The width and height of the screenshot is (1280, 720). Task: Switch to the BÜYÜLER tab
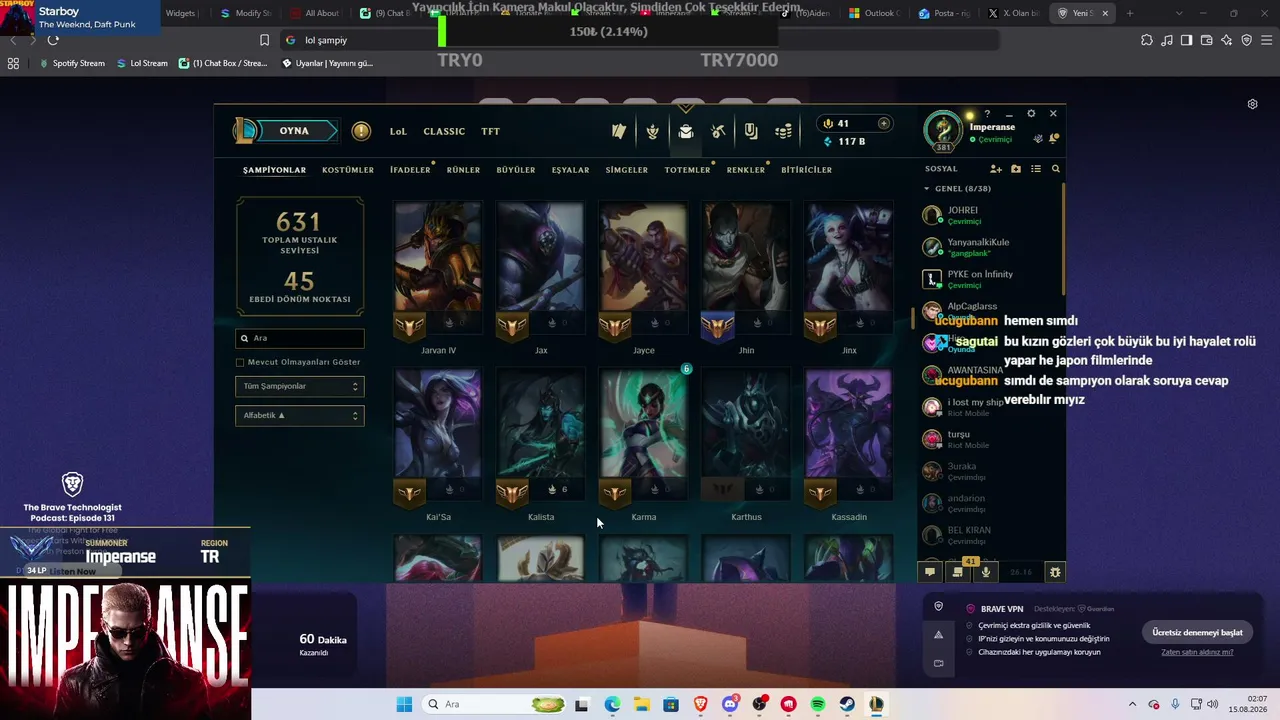click(x=516, y=170)
